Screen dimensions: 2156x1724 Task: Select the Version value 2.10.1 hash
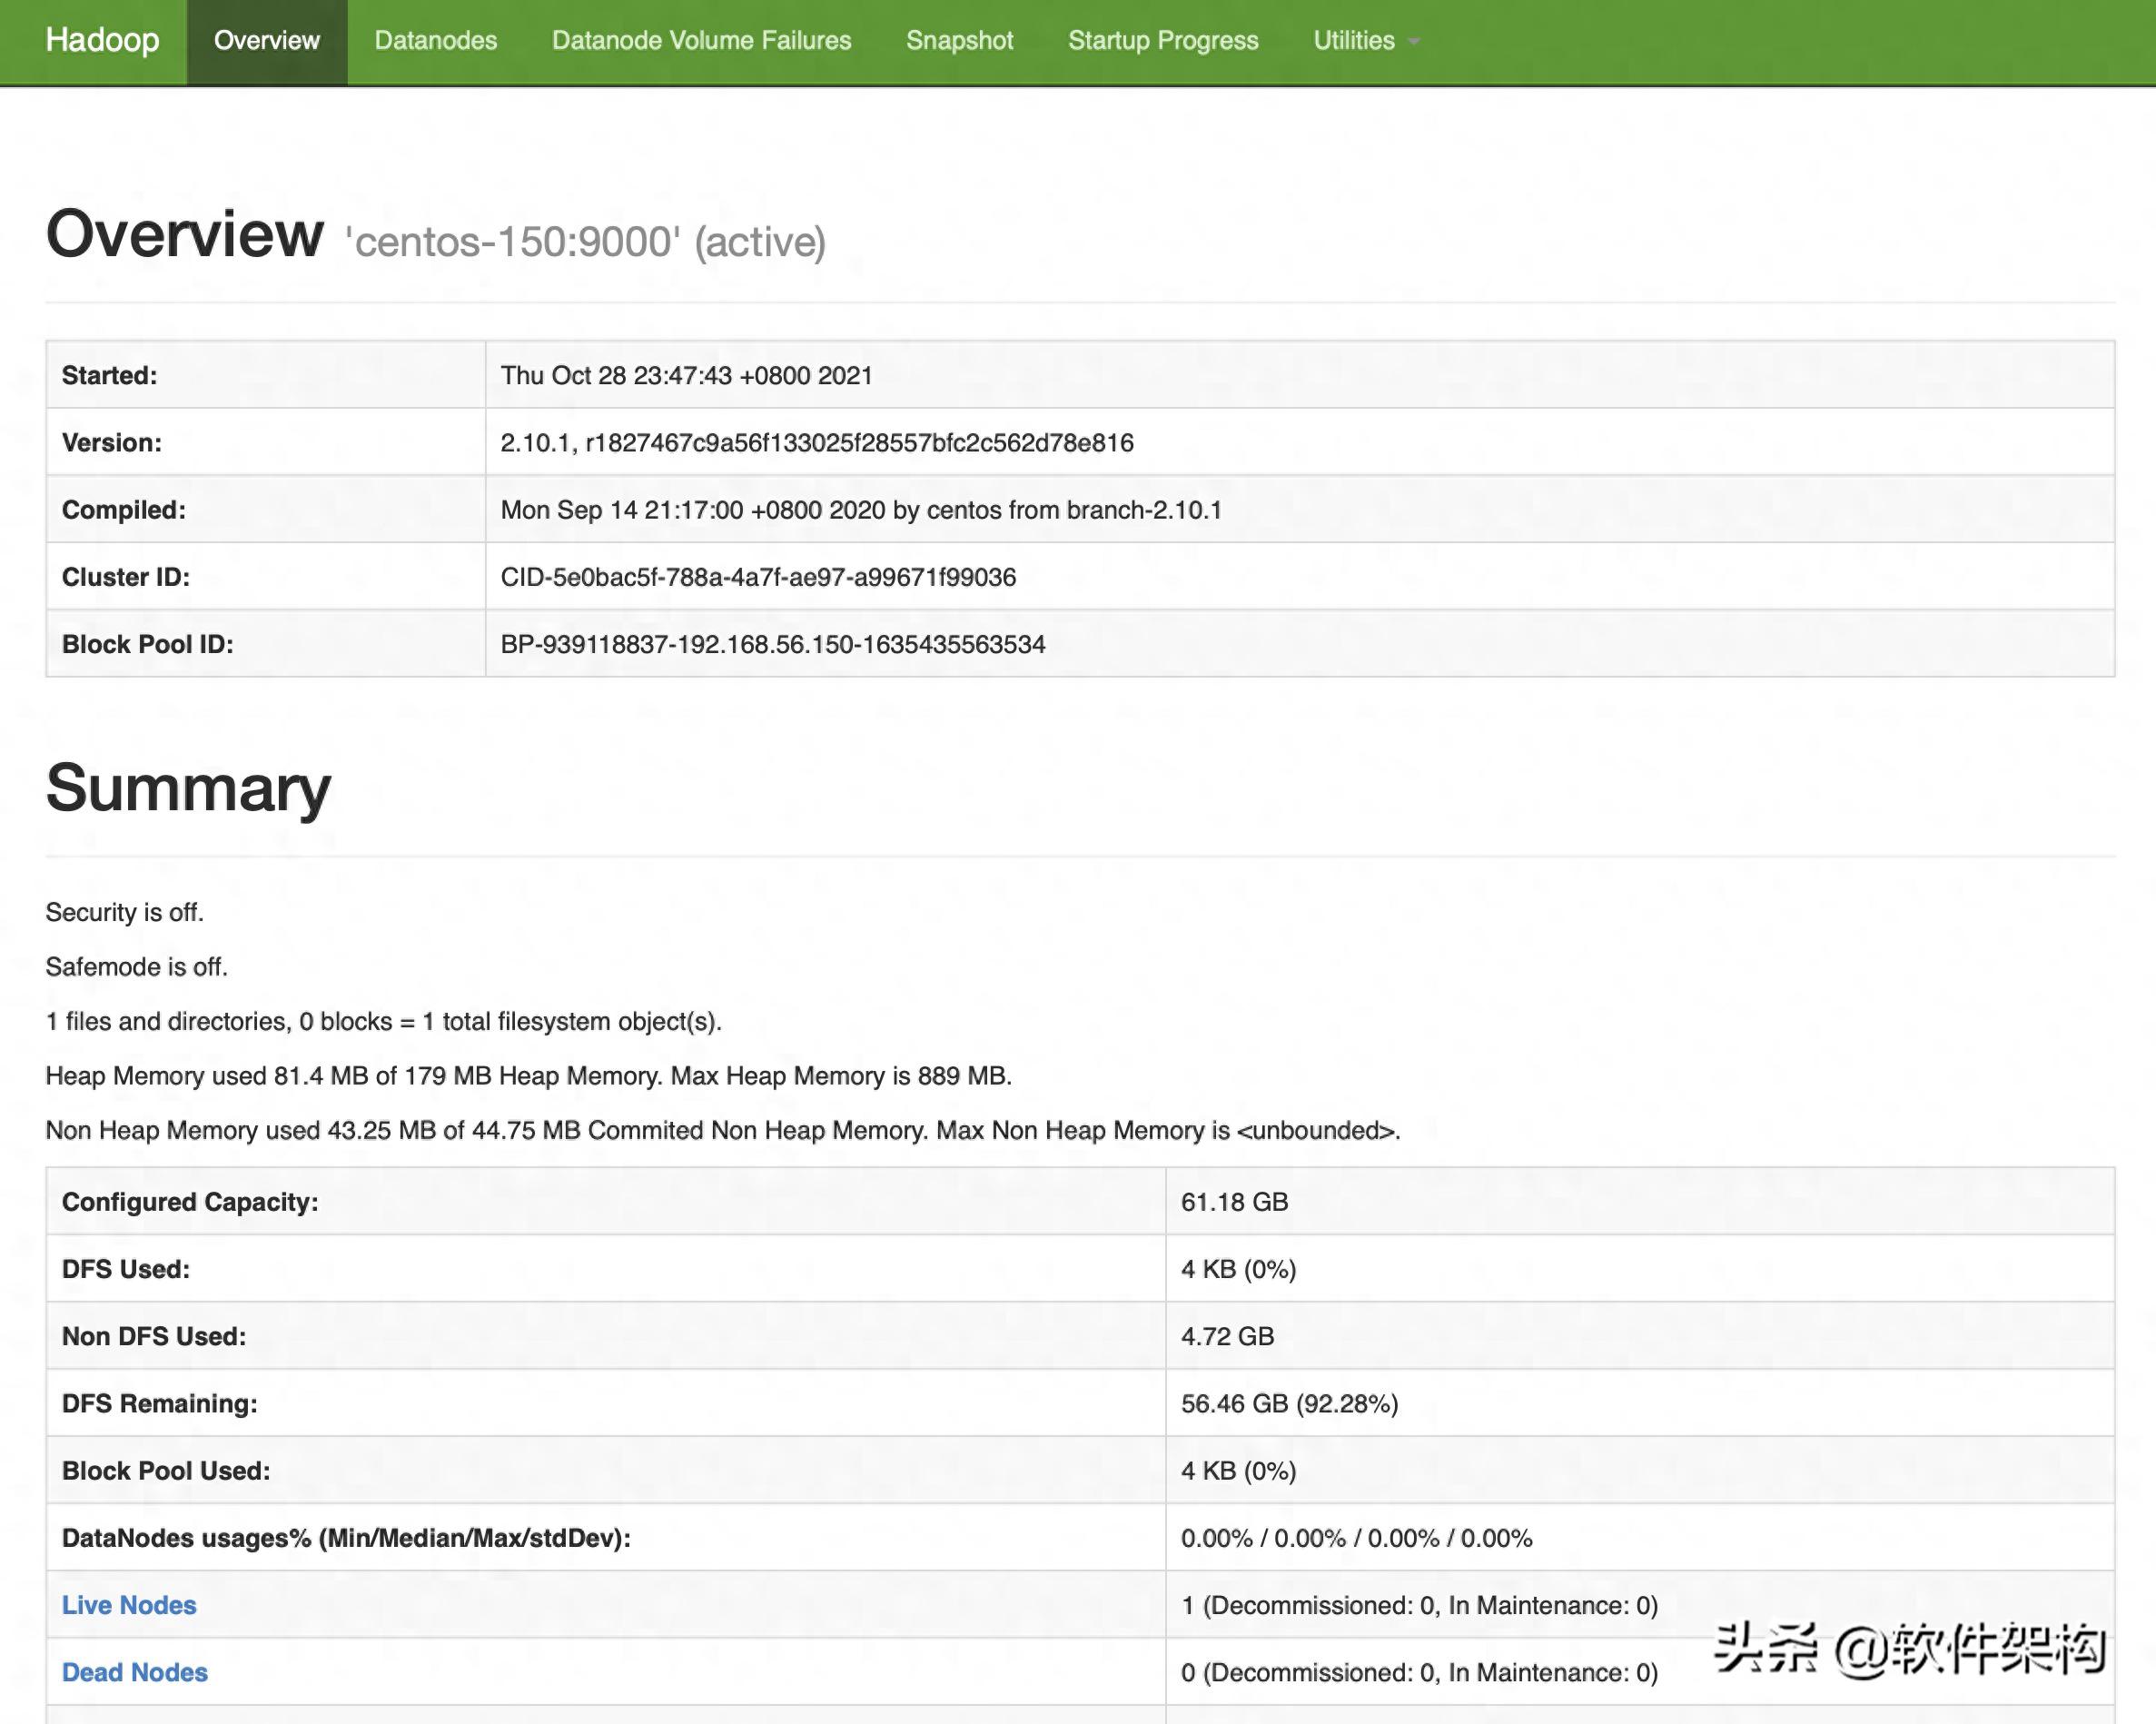tap(817, 442)
